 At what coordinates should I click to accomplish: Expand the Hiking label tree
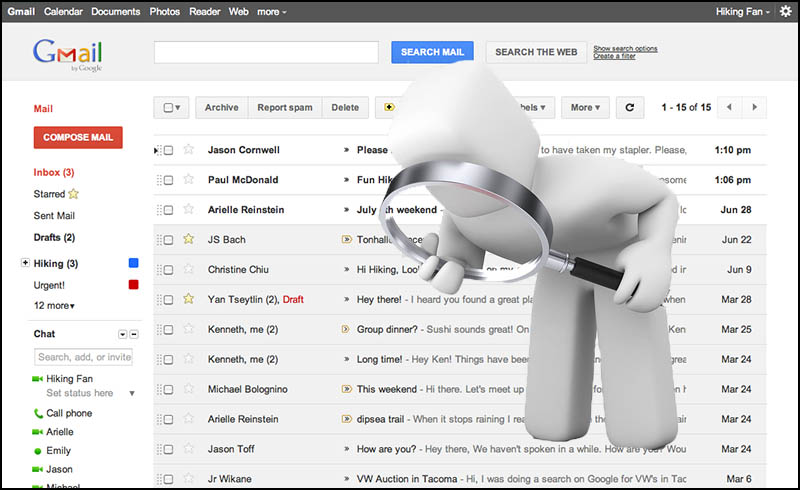point(24,262)
